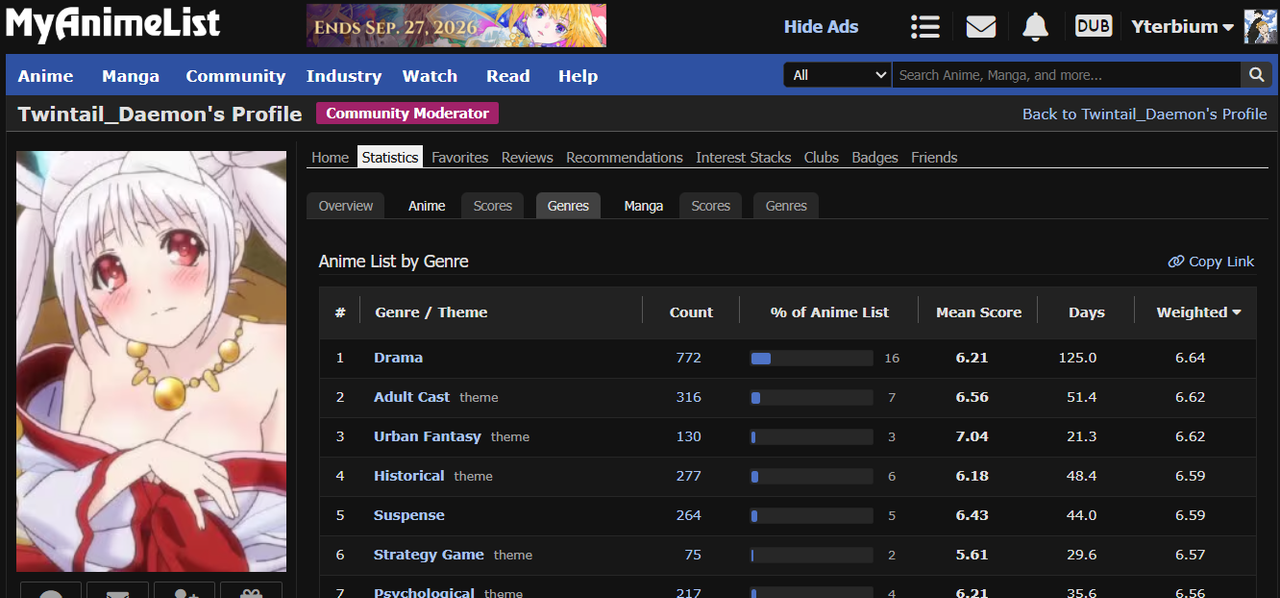This screenshot has height=598, width=1280.
Task: Click the Adult Cast percentage bar
Action: pyautogui.click(x=812, y=397)
